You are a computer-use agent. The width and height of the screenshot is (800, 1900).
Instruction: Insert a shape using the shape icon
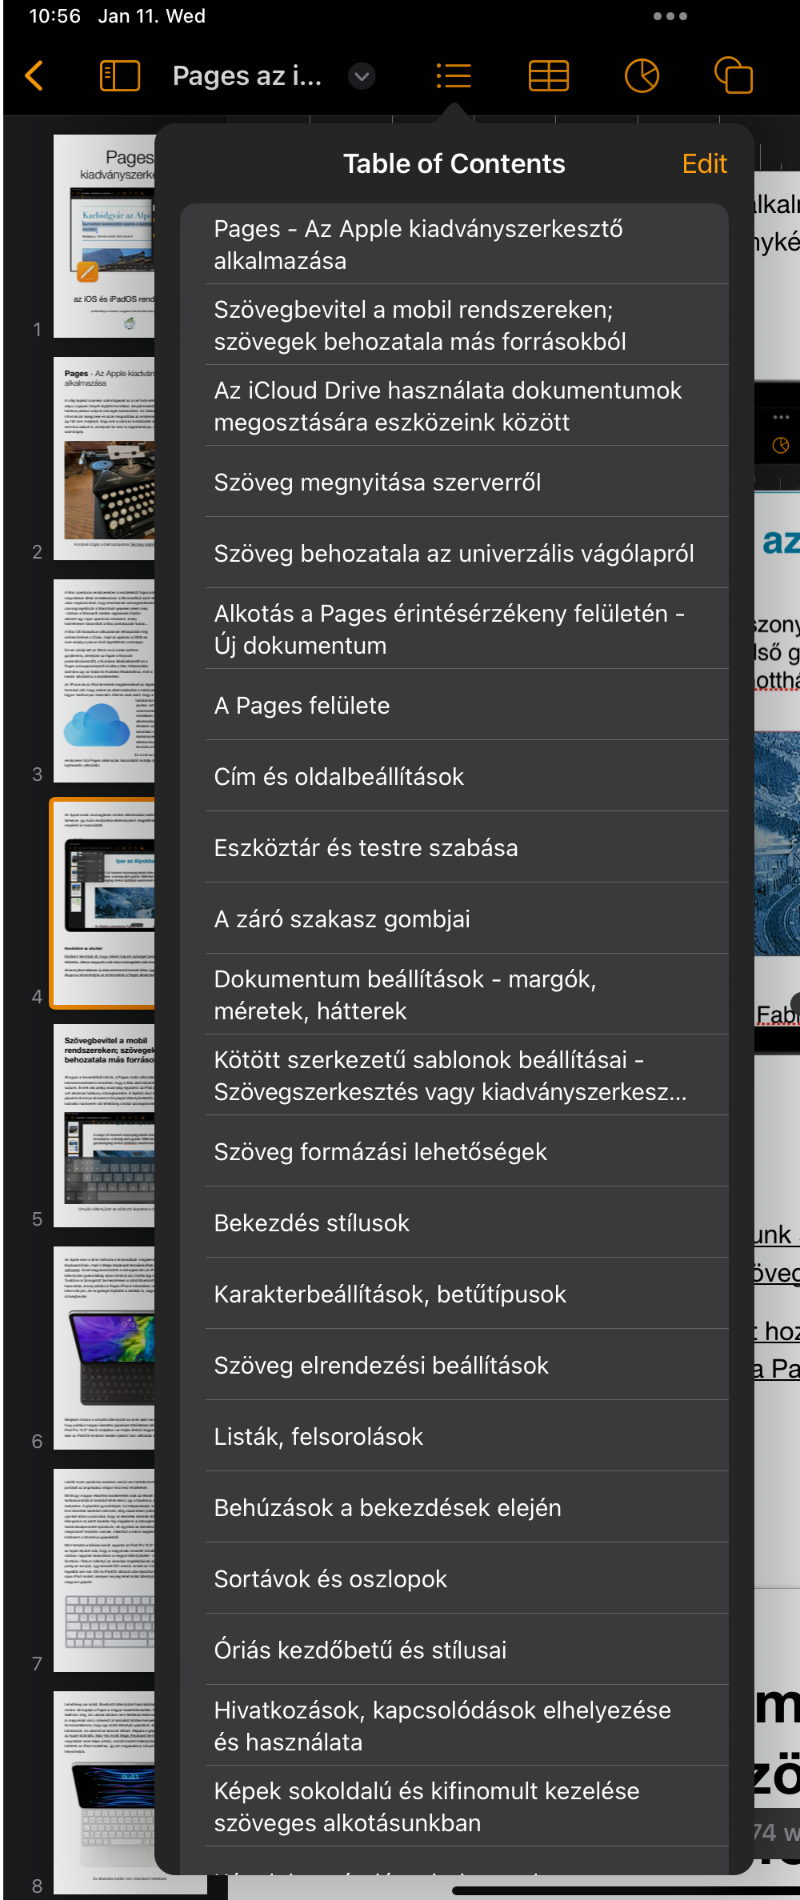tap(734, 76)
